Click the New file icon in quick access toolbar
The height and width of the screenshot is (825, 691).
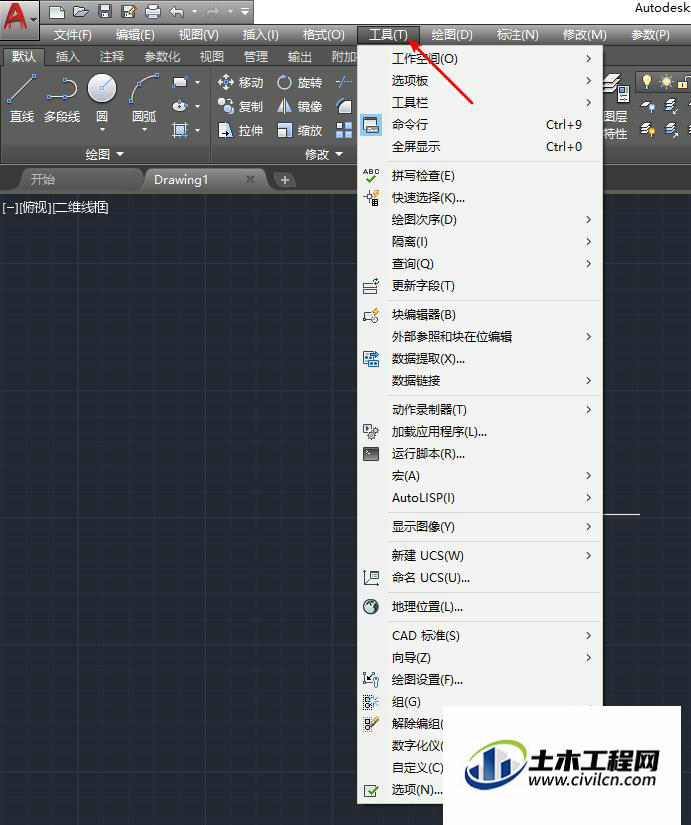click(56, 11)
